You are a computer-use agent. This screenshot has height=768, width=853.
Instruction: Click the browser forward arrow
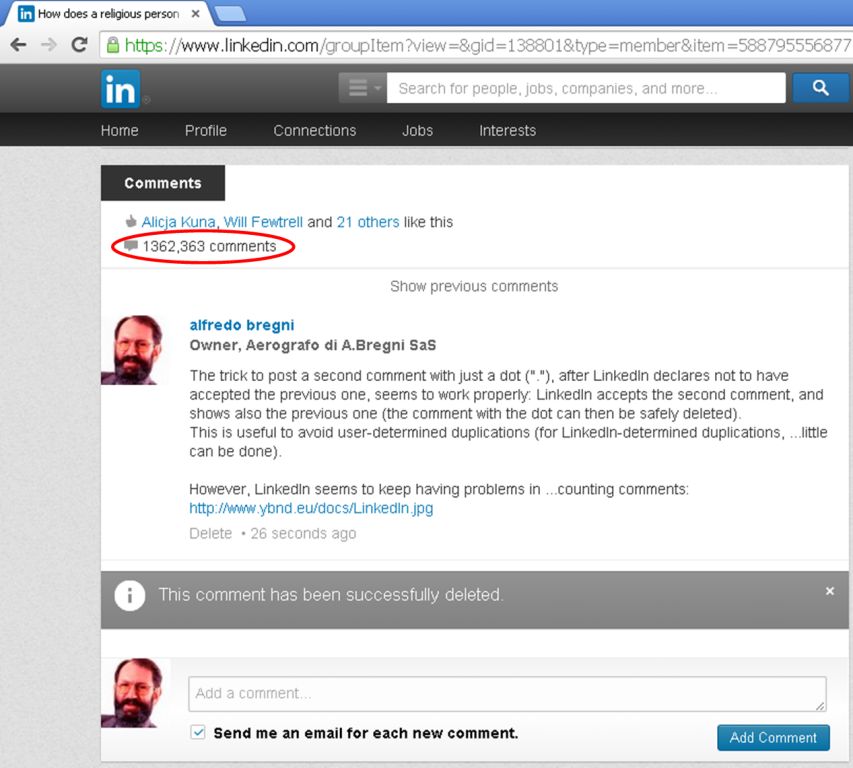point(49,45)
